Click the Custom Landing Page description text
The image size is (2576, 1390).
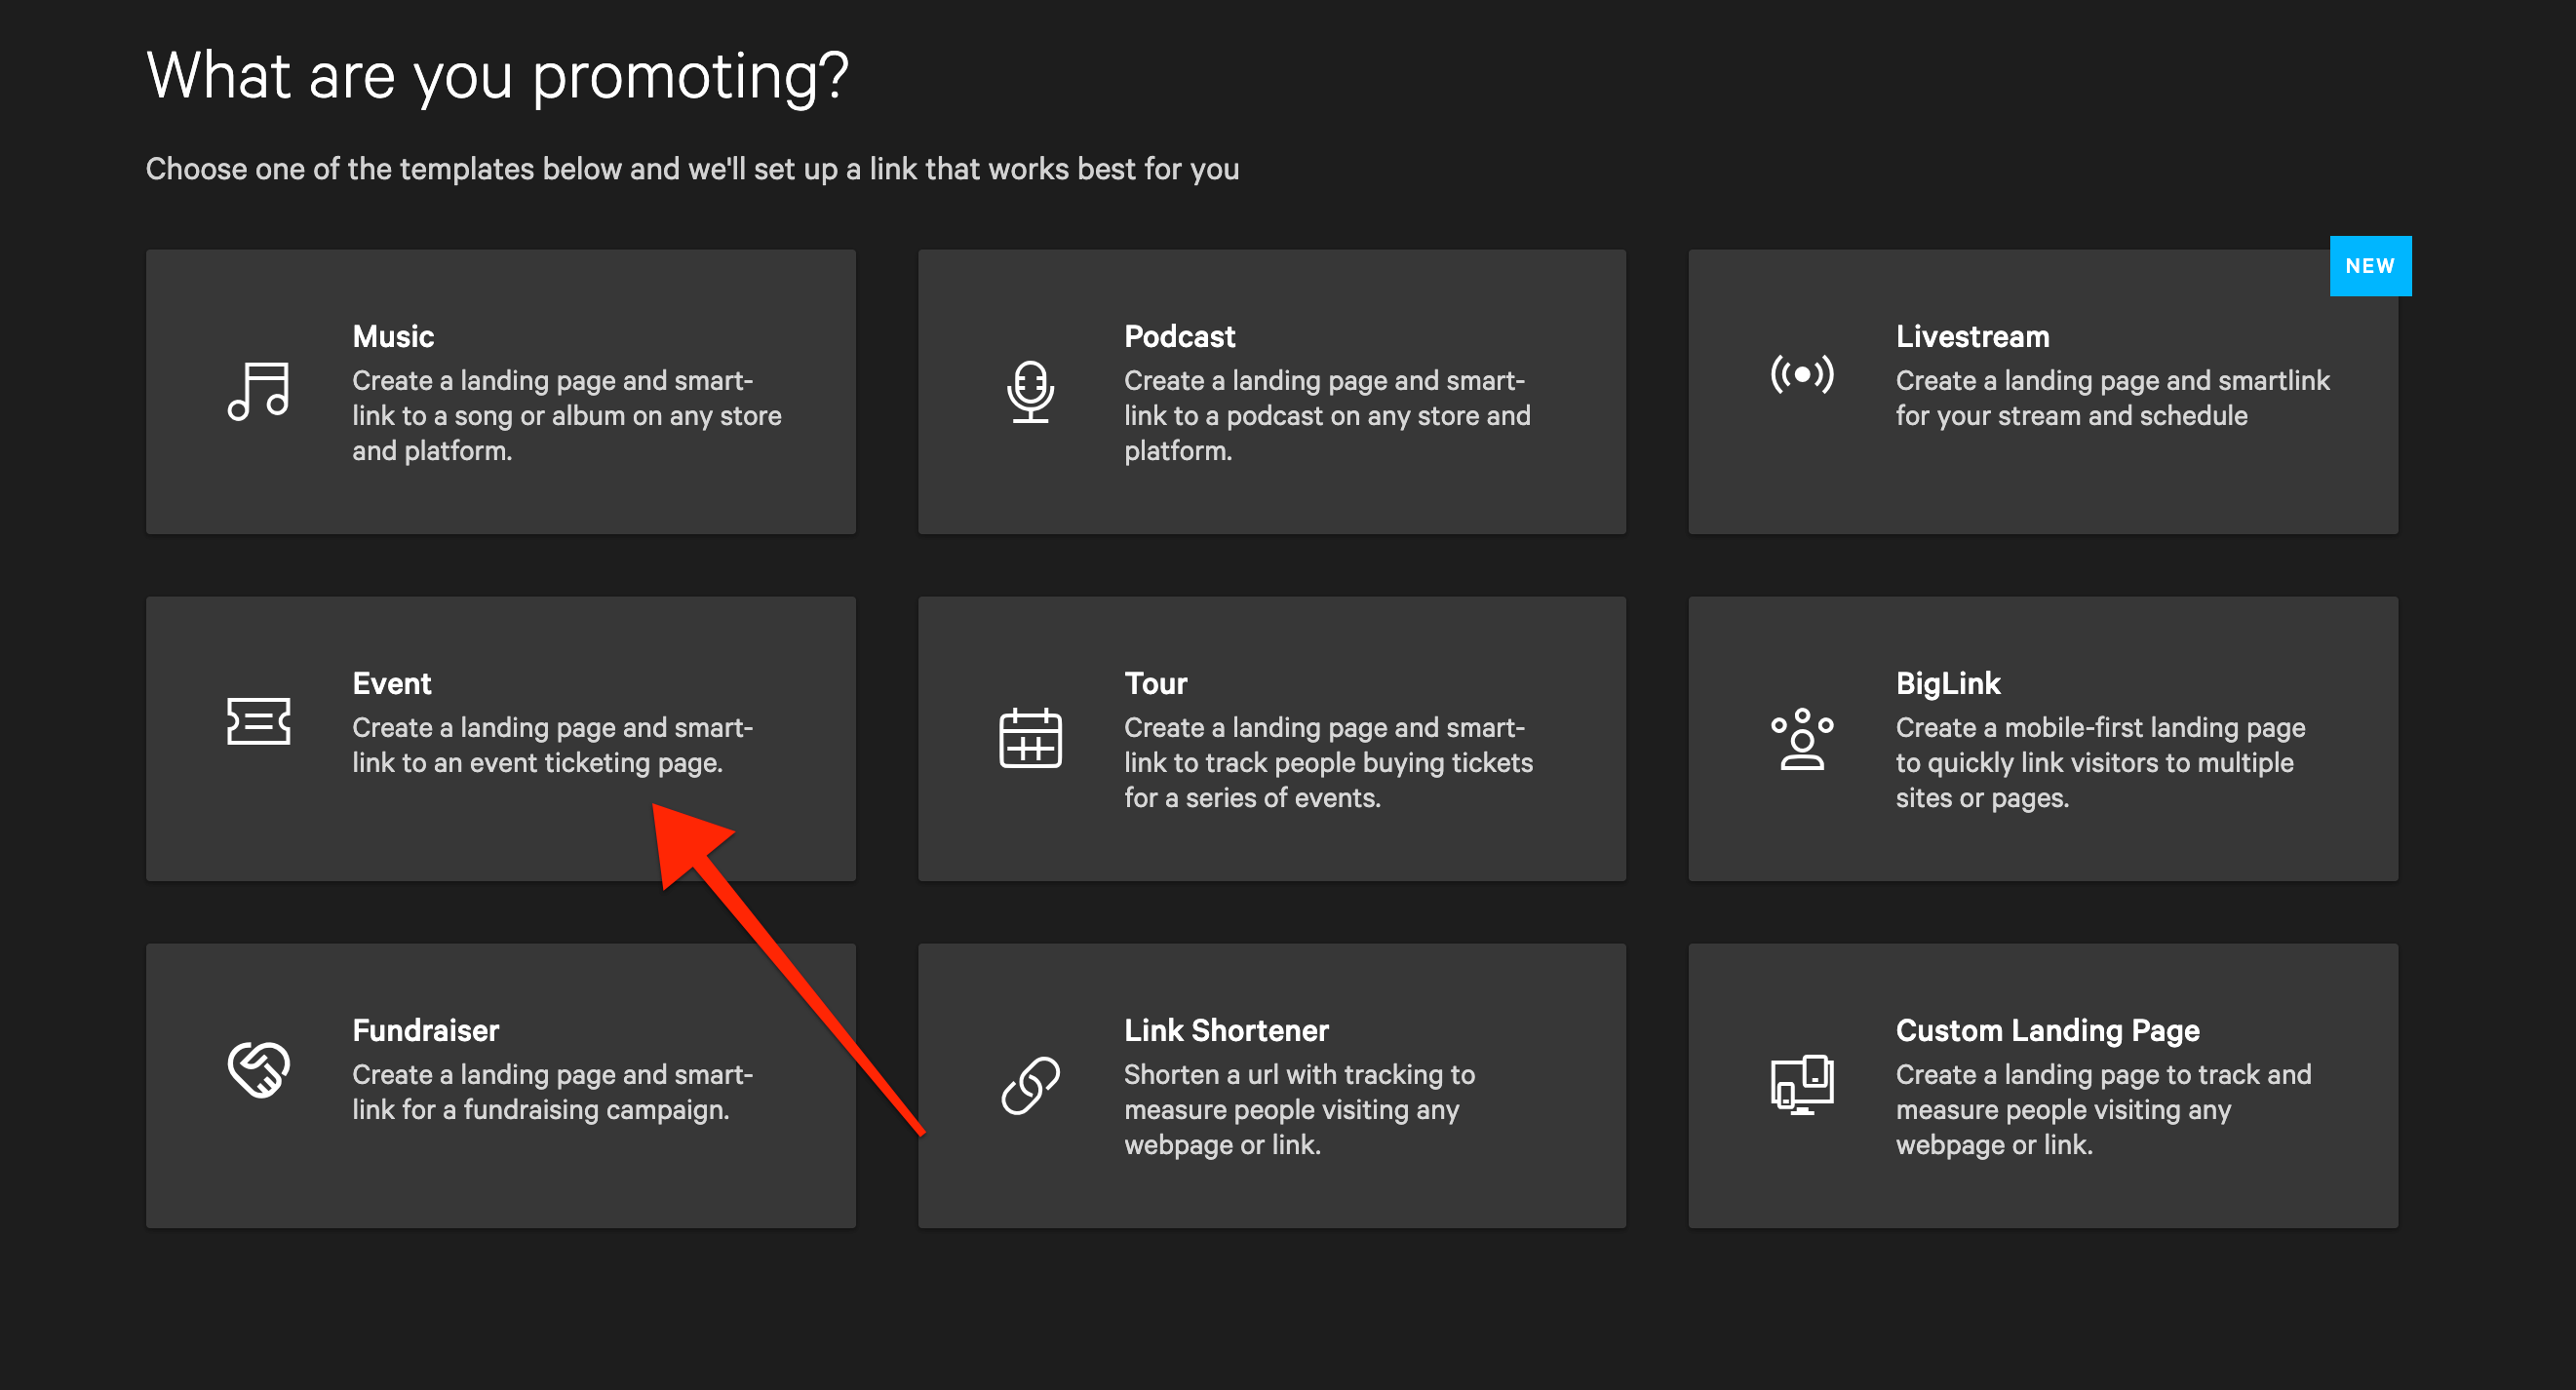coord(2103,1109)
